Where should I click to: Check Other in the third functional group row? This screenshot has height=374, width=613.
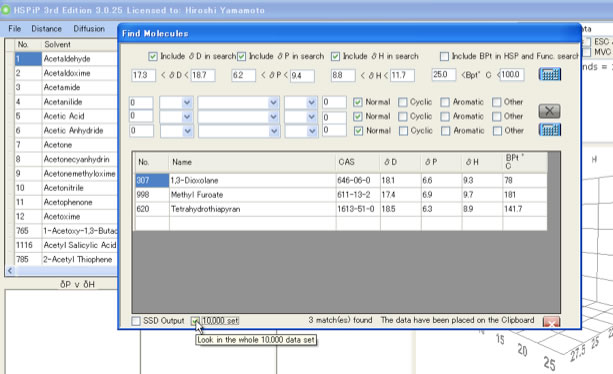[497, 131]
